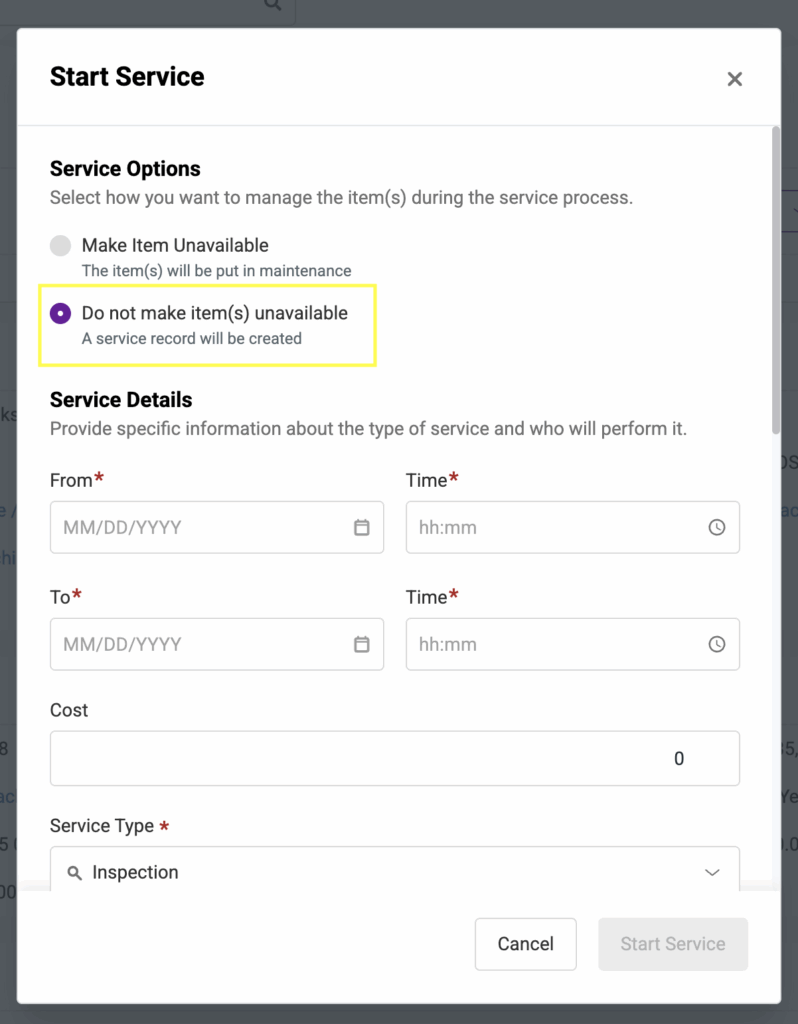This screenshot has width=798, height=1024.
Task: Click the Start Service button
Action: point(673,944)
